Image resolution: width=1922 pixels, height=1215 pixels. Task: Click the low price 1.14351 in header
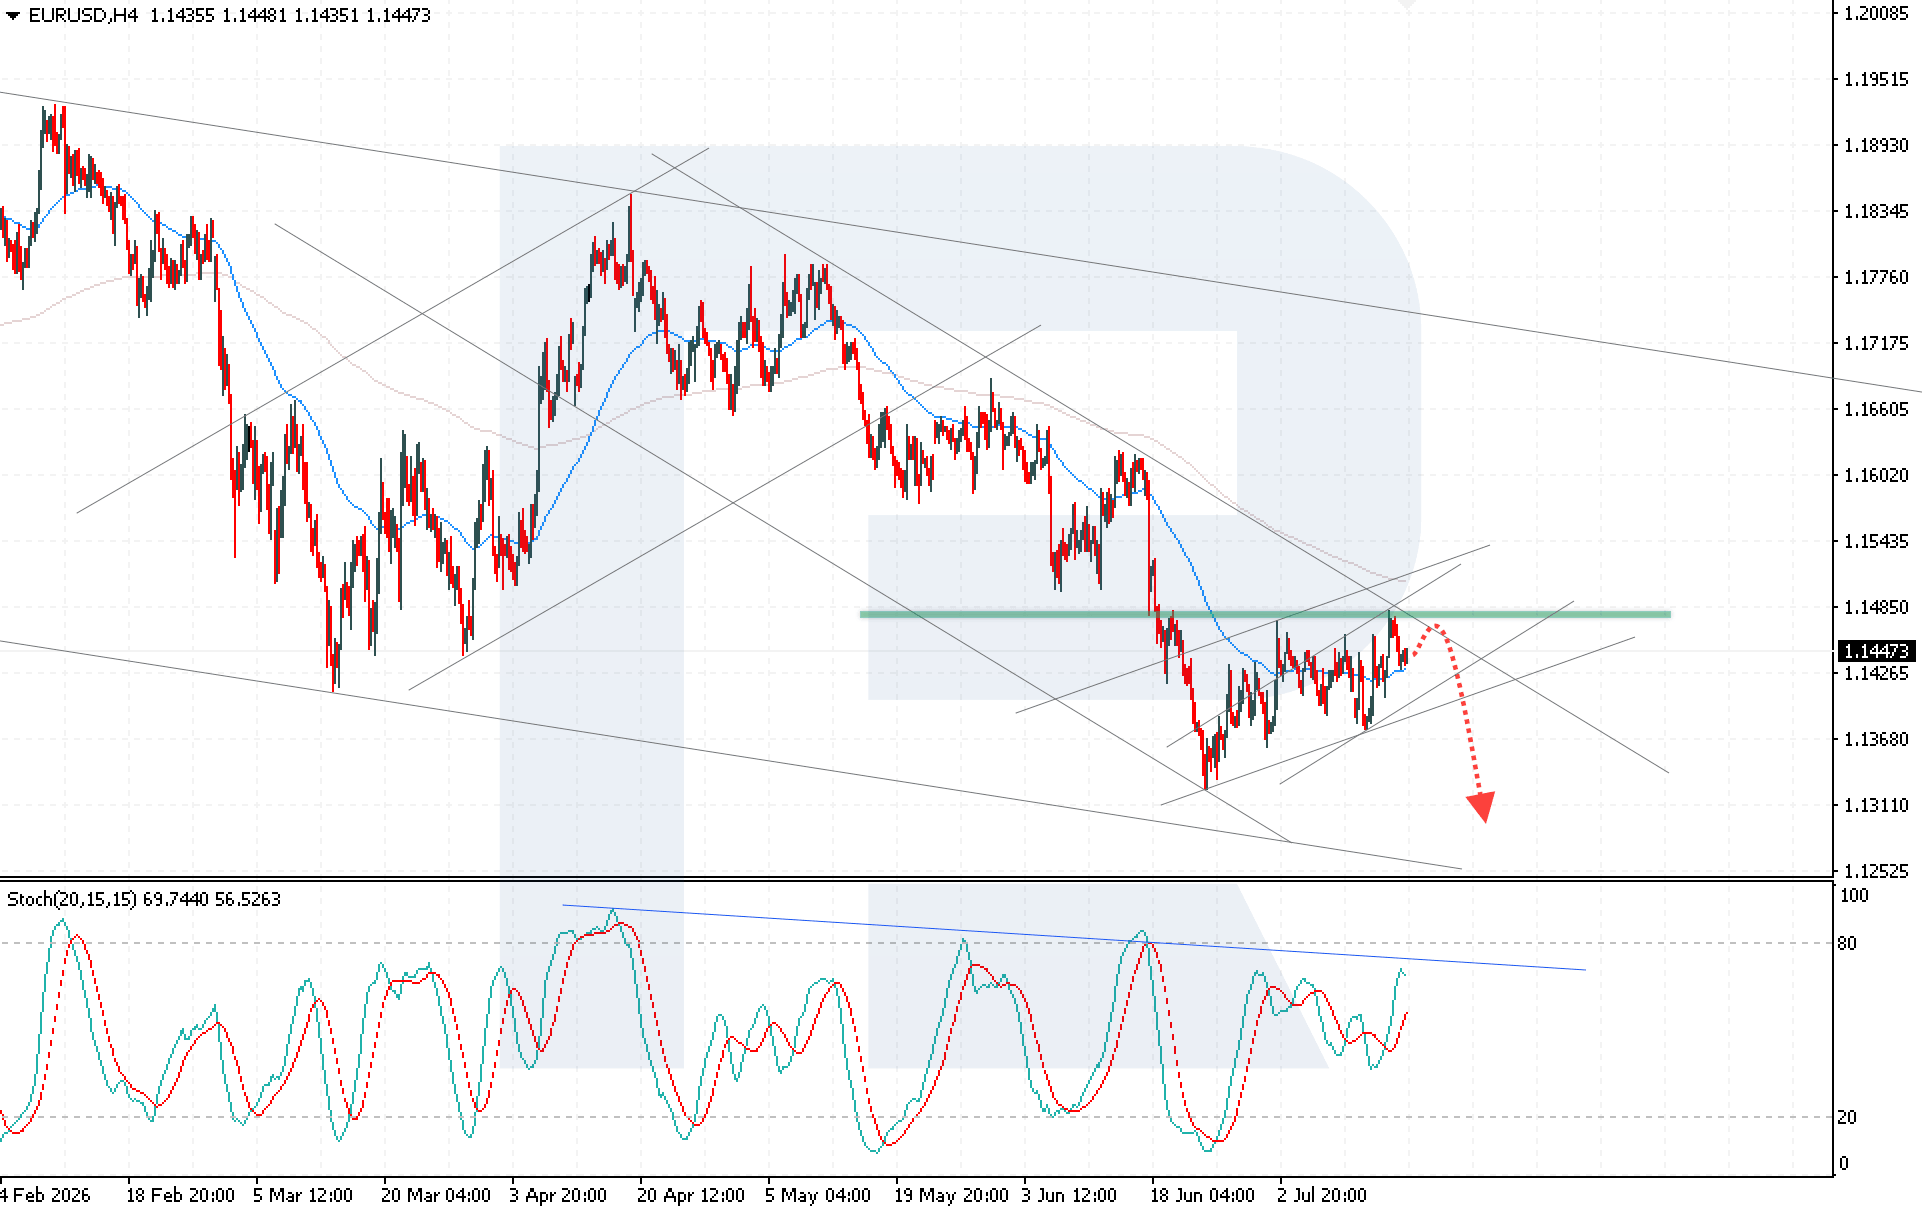[326, 16]
